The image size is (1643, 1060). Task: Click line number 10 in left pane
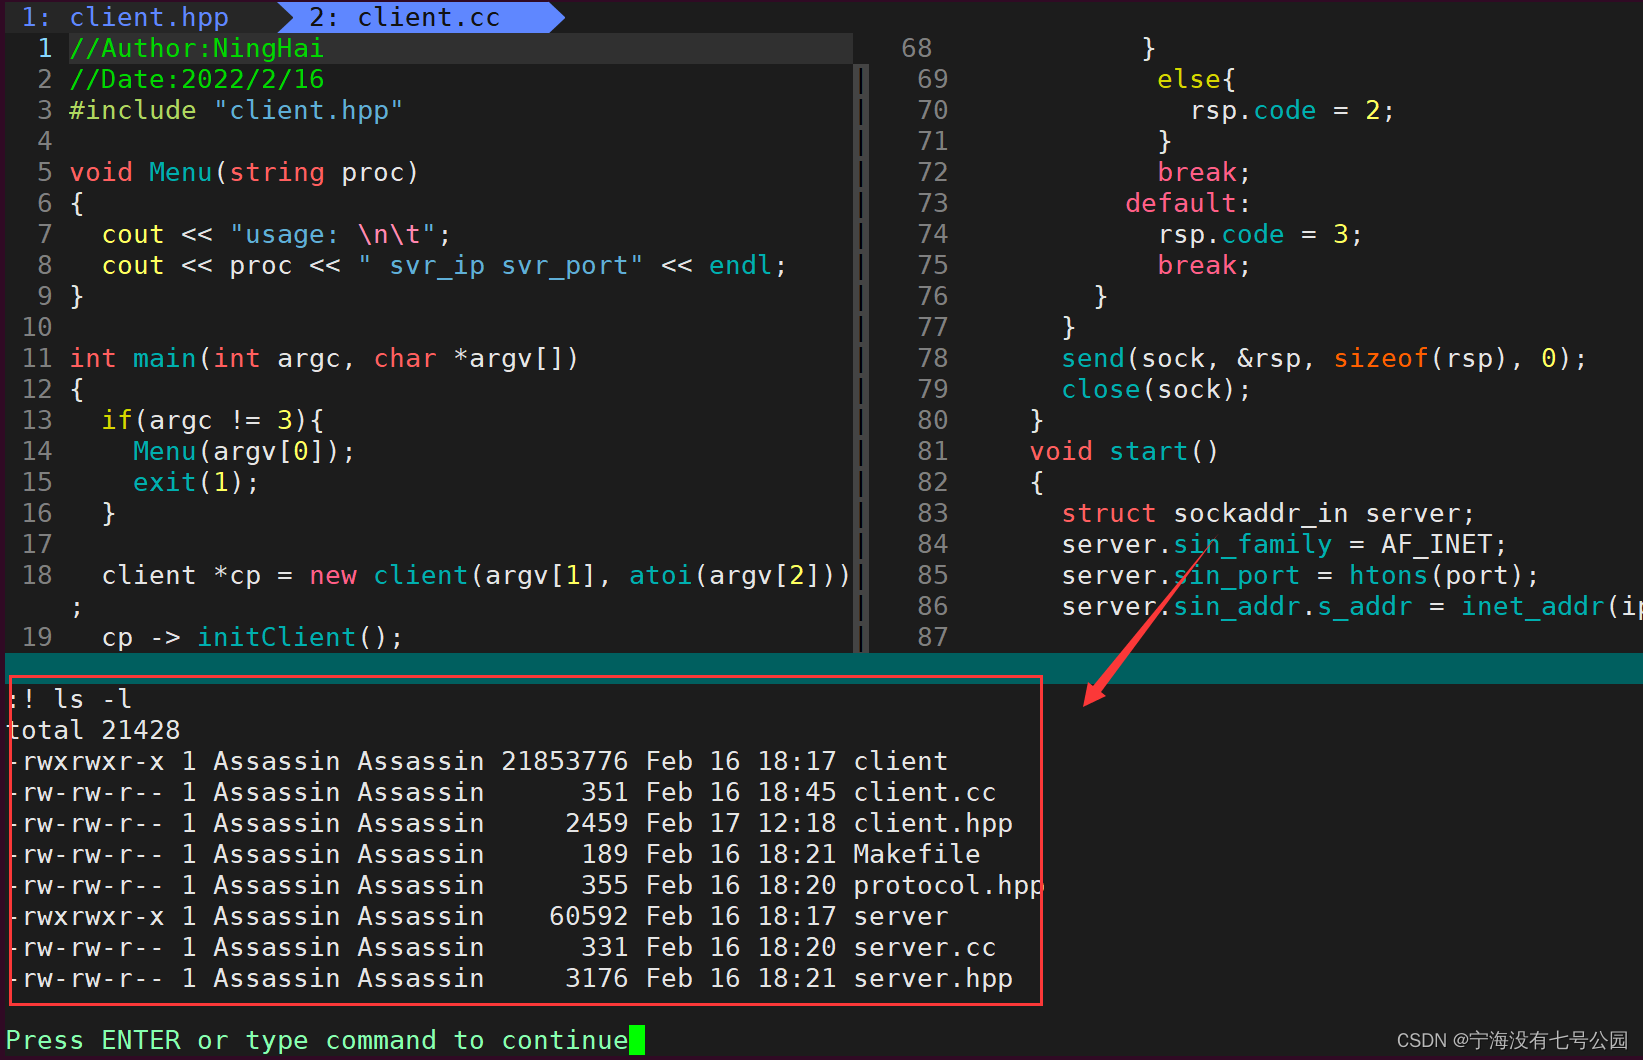pyautogui.click(x=37, y=327)
